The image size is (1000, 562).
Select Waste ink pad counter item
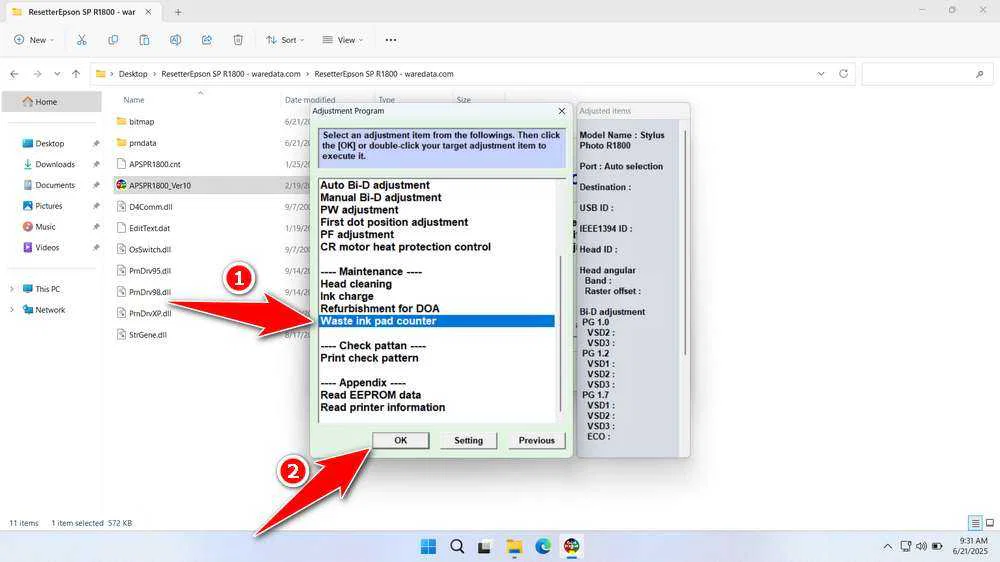(378, 321)
